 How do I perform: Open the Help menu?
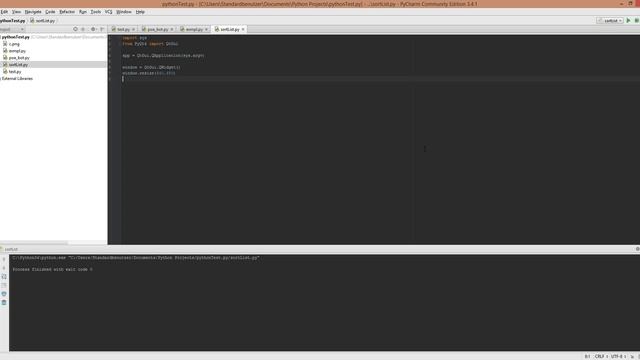click(x=140, y=12)
